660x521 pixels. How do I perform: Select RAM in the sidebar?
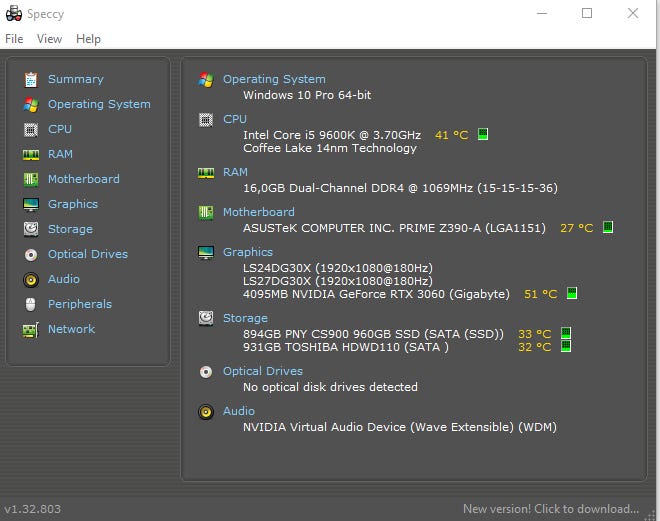60,154
